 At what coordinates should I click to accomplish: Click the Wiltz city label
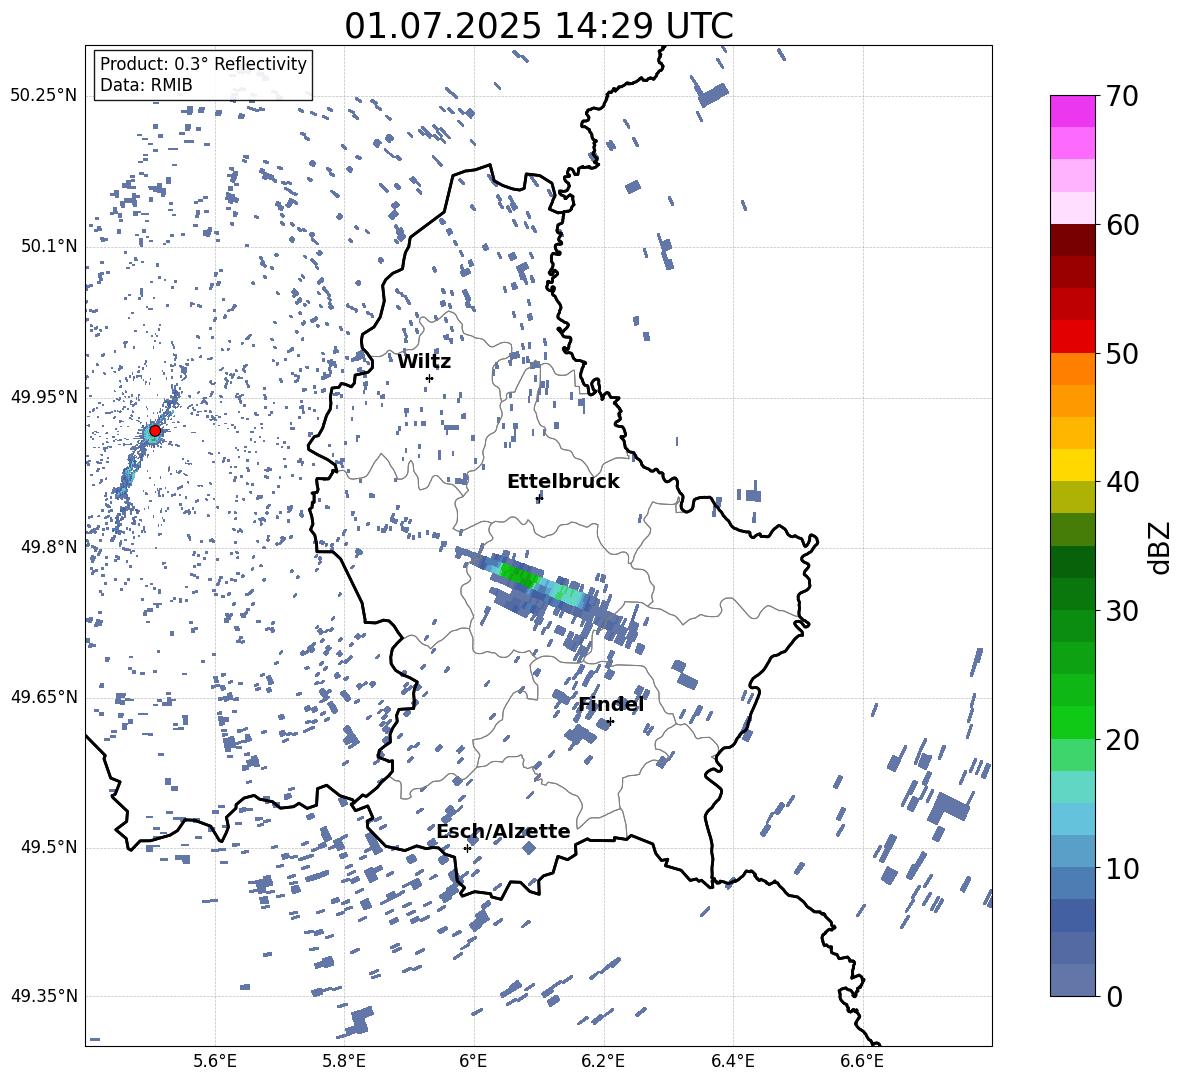point(424,362)
